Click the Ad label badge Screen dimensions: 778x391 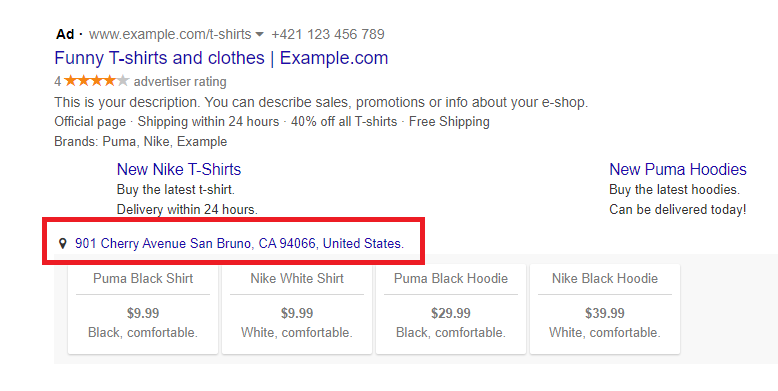click(65, 34)
